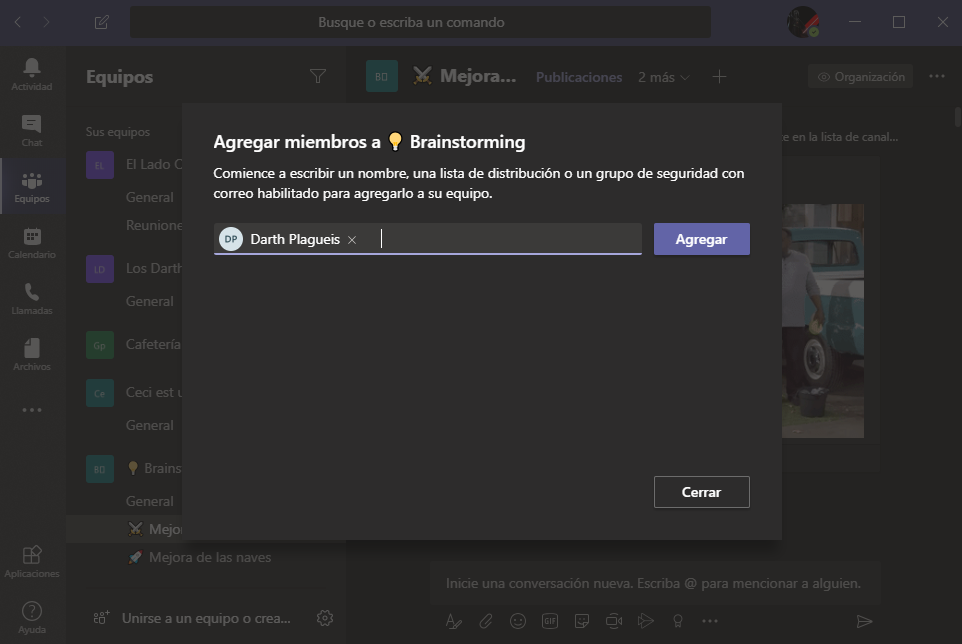Open the sticker picker

pyautogui.click(x=581, y=620)
